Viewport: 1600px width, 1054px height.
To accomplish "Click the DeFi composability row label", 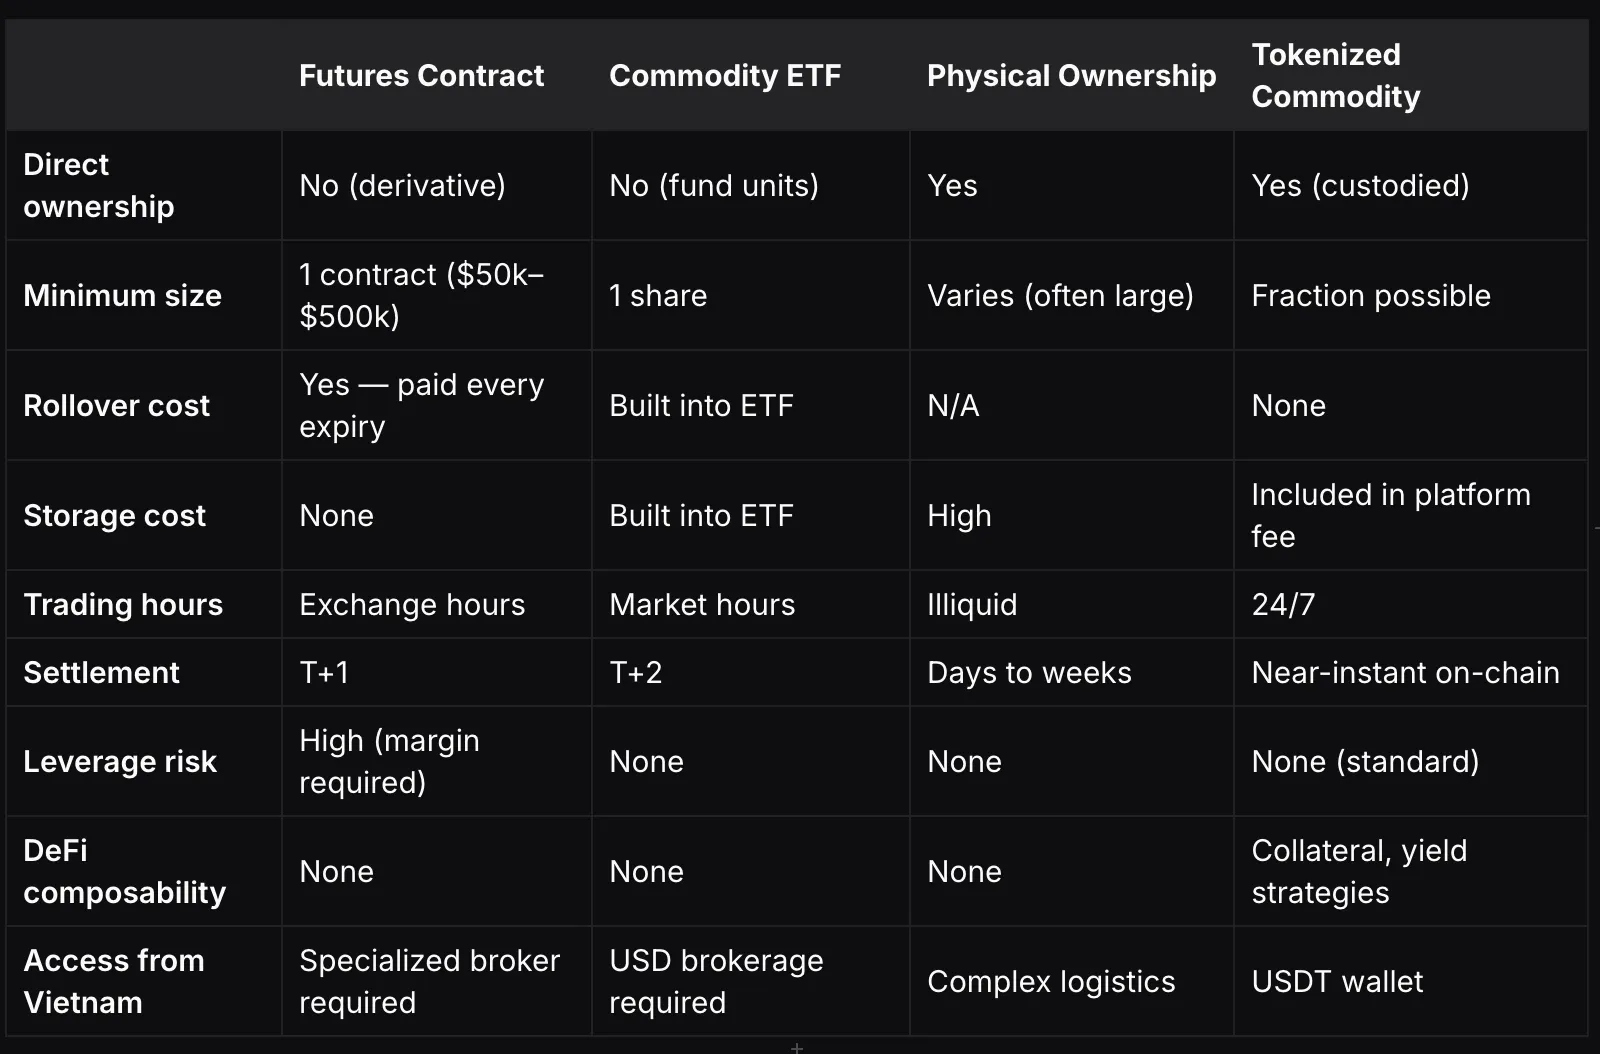I will [124, 872].
